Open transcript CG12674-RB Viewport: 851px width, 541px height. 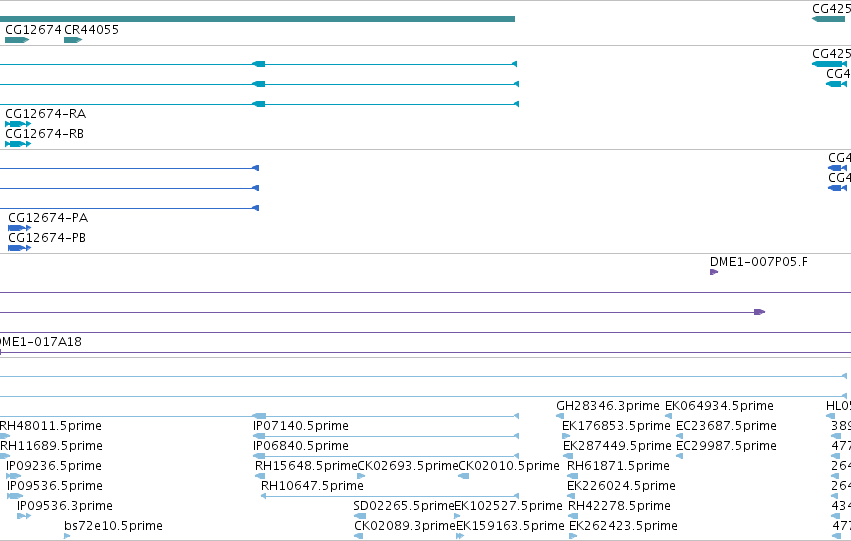coord(45,134)
